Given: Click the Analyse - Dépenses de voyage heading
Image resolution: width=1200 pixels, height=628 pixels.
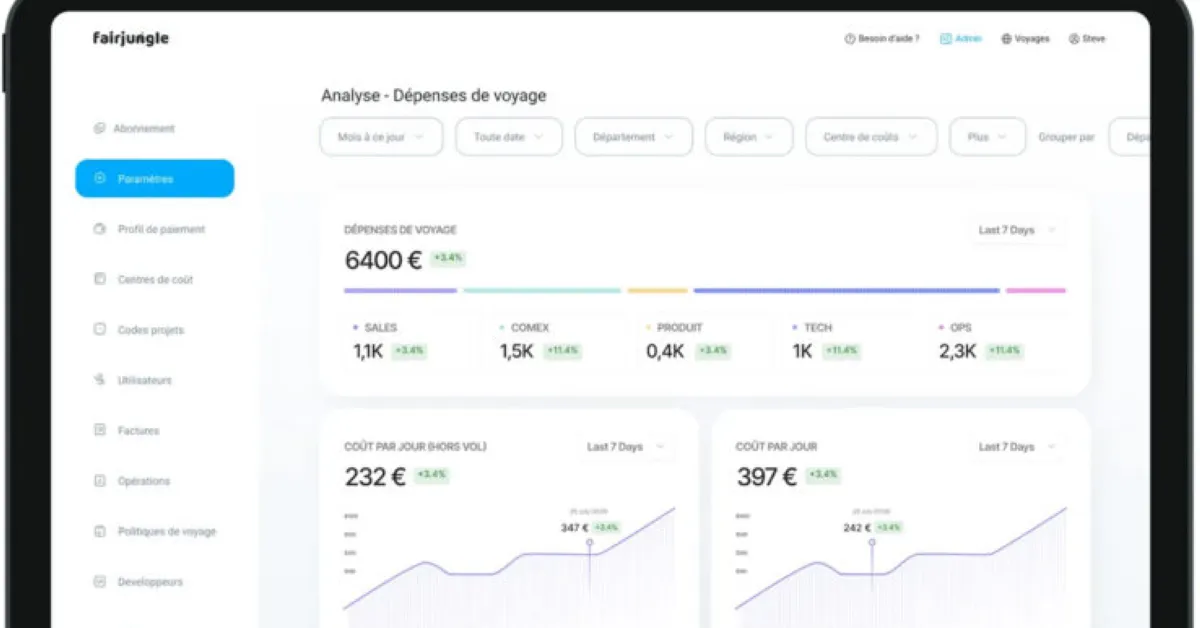Looking at the screenshot, I should (434, 96).
